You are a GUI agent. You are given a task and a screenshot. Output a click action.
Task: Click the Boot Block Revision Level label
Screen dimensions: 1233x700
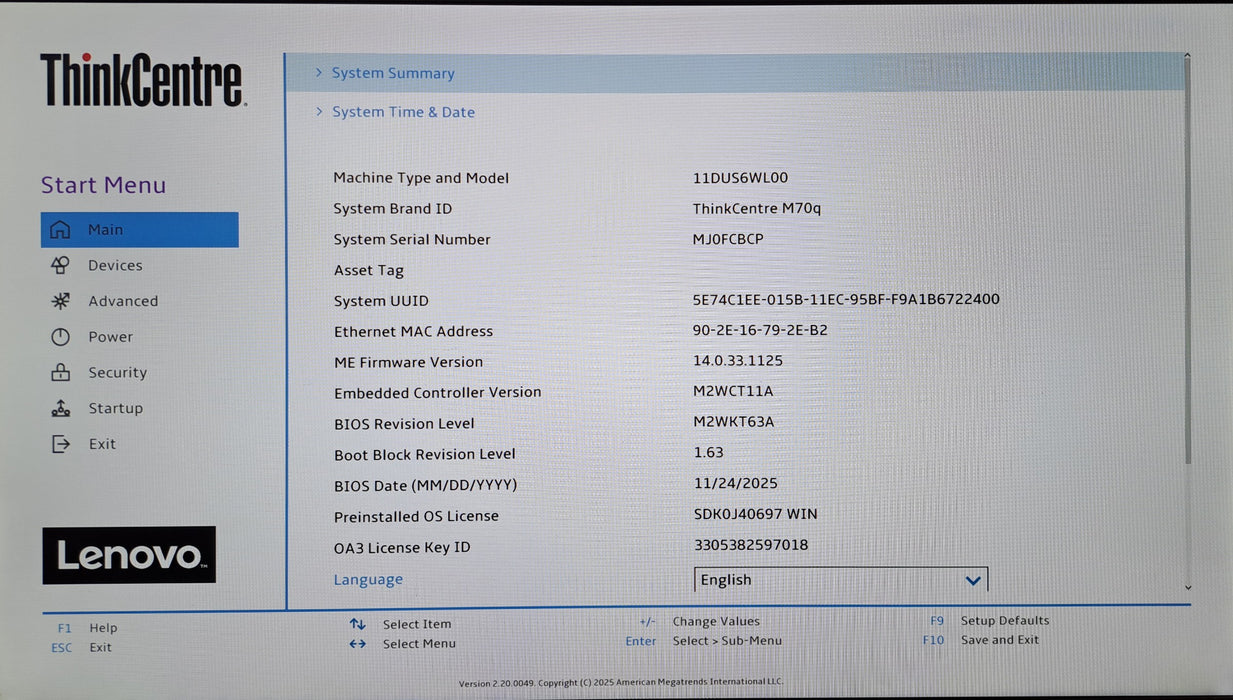tap(425, 454)
